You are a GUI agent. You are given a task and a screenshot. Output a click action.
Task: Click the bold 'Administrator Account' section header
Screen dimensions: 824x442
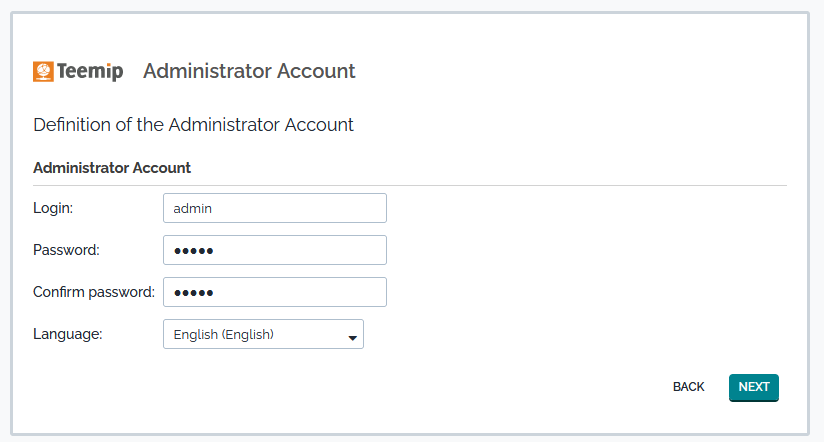[112, 168]
